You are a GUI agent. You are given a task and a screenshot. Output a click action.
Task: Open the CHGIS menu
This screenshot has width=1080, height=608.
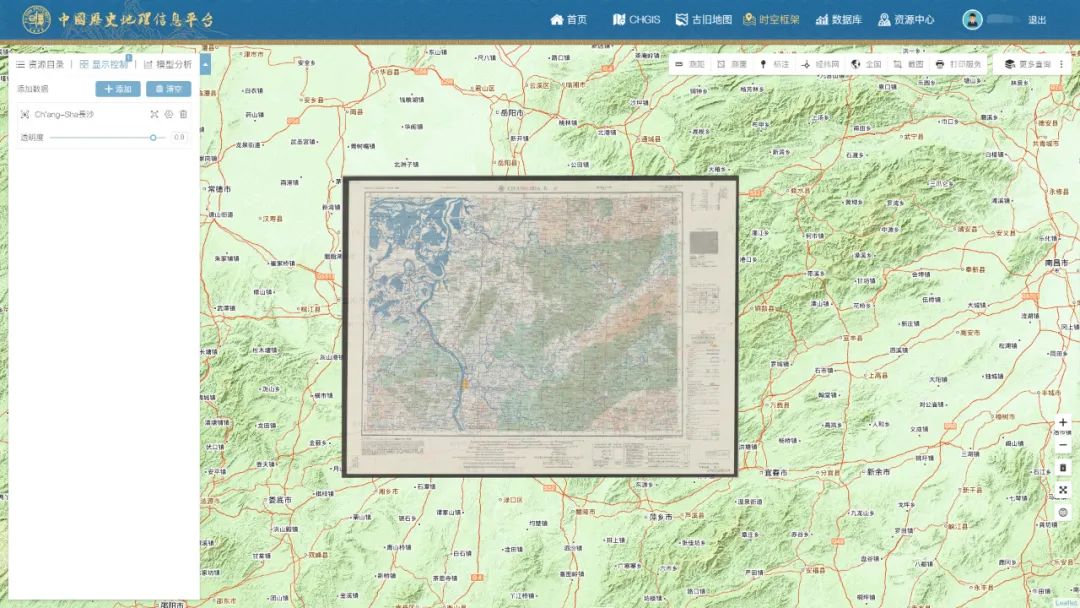point(636,19)
